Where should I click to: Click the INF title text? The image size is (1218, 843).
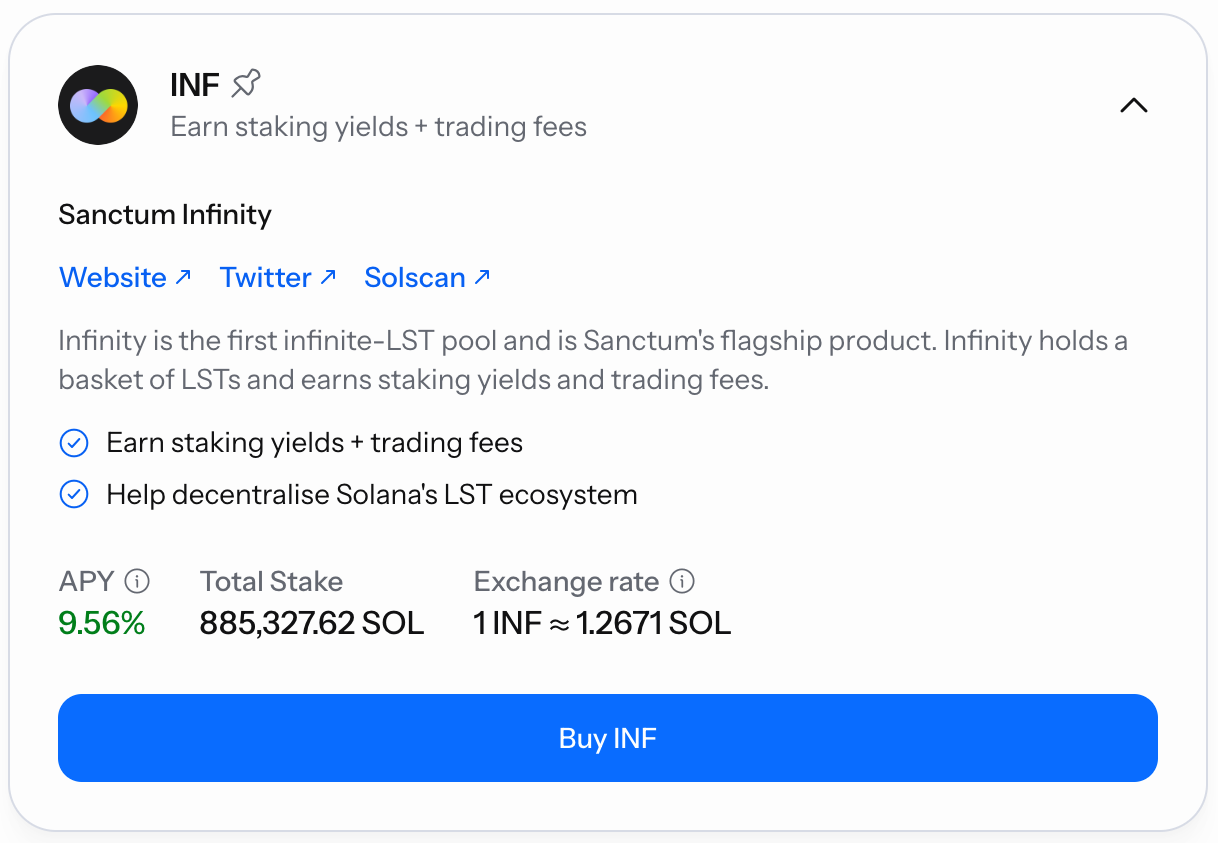click(195, 85)
